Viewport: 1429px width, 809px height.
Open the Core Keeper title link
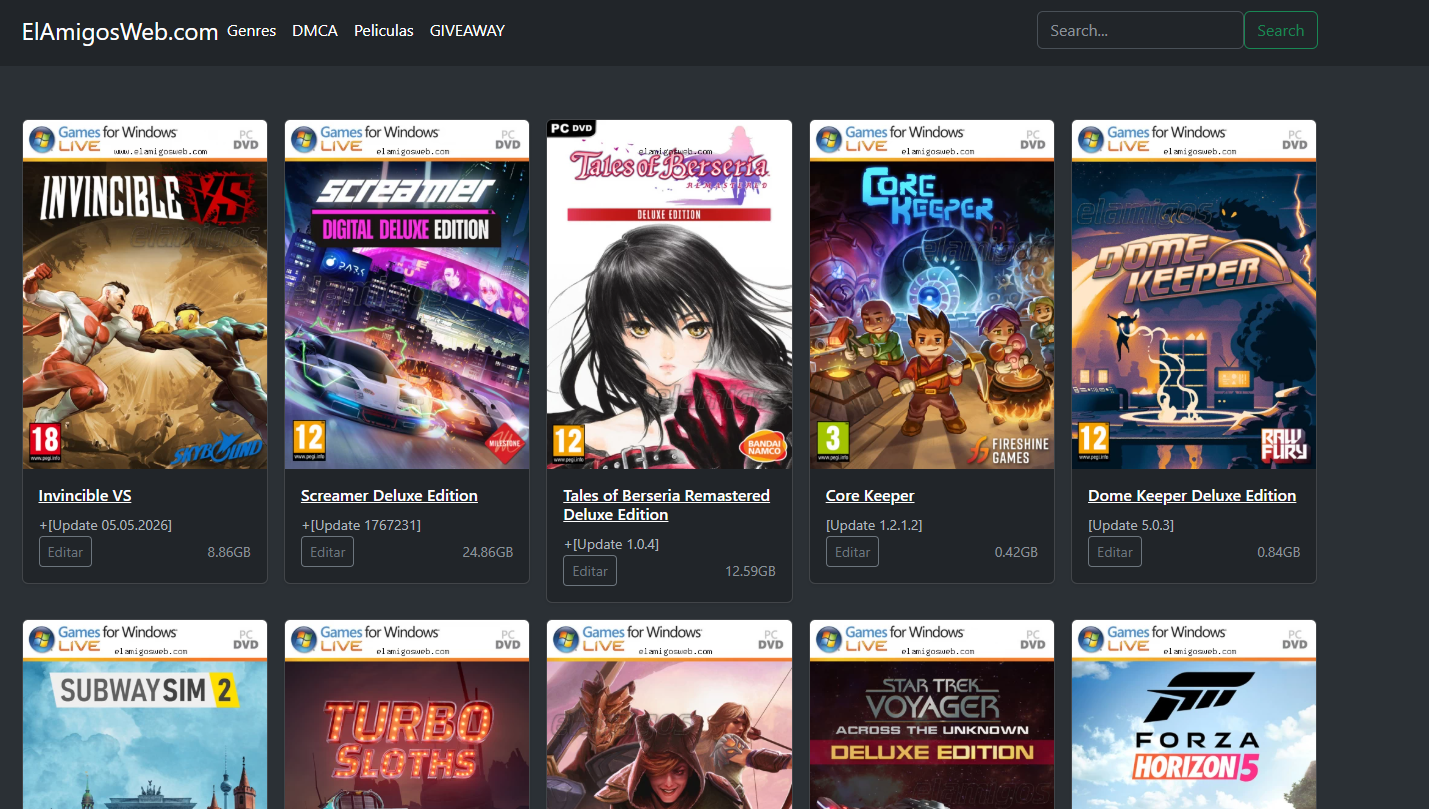[x=870, y=496]
